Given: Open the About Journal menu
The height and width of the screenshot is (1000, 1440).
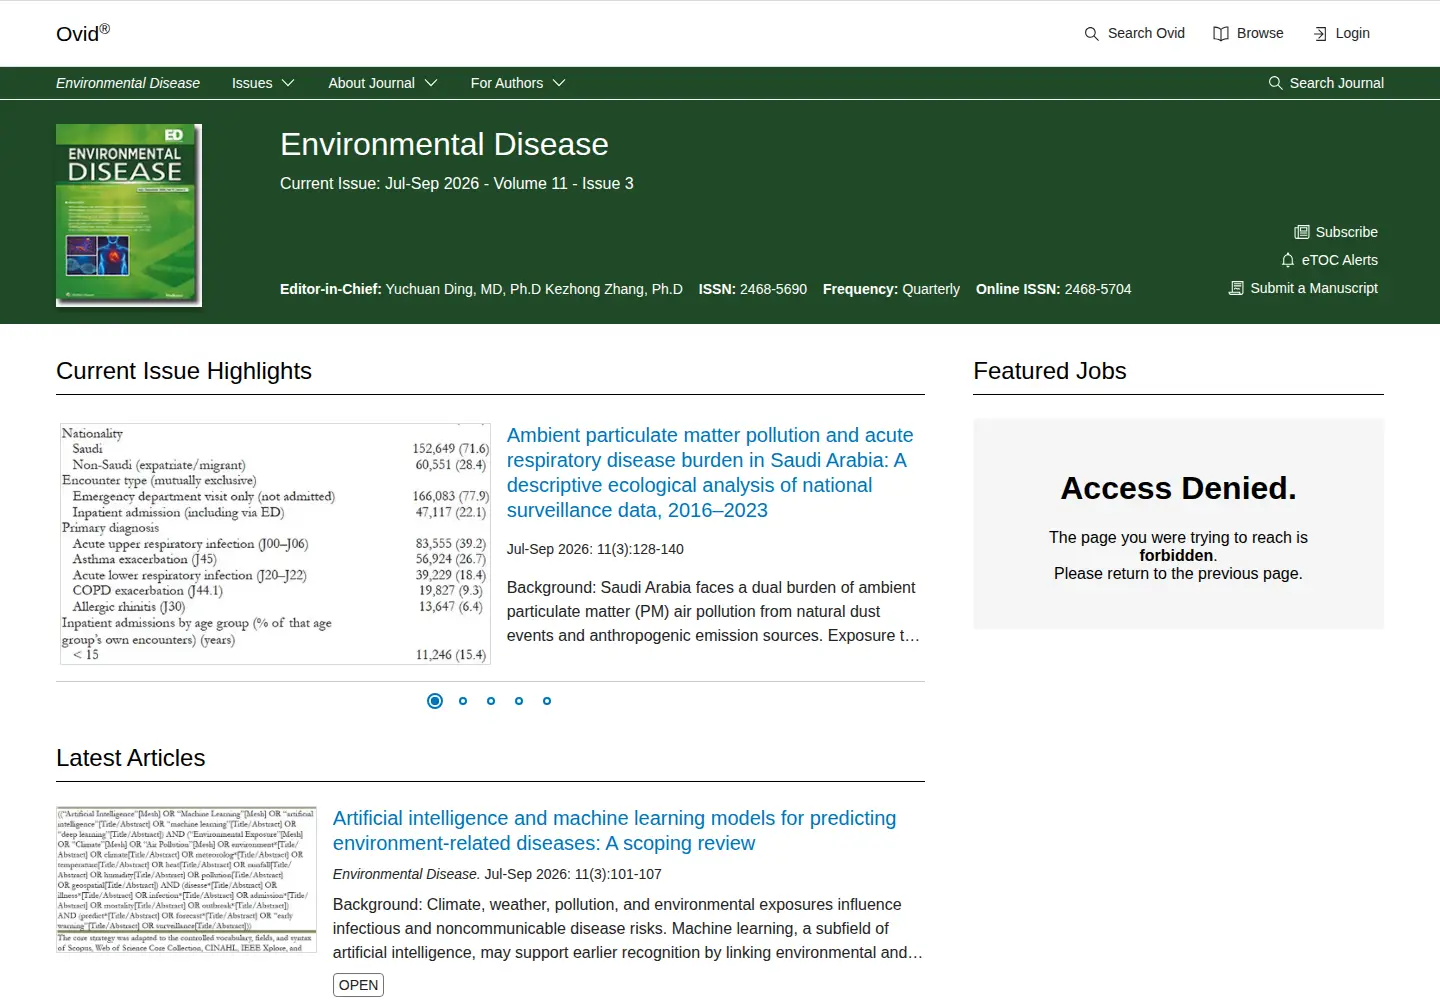Looking at the screenshot, I should (x=383, y=83).
